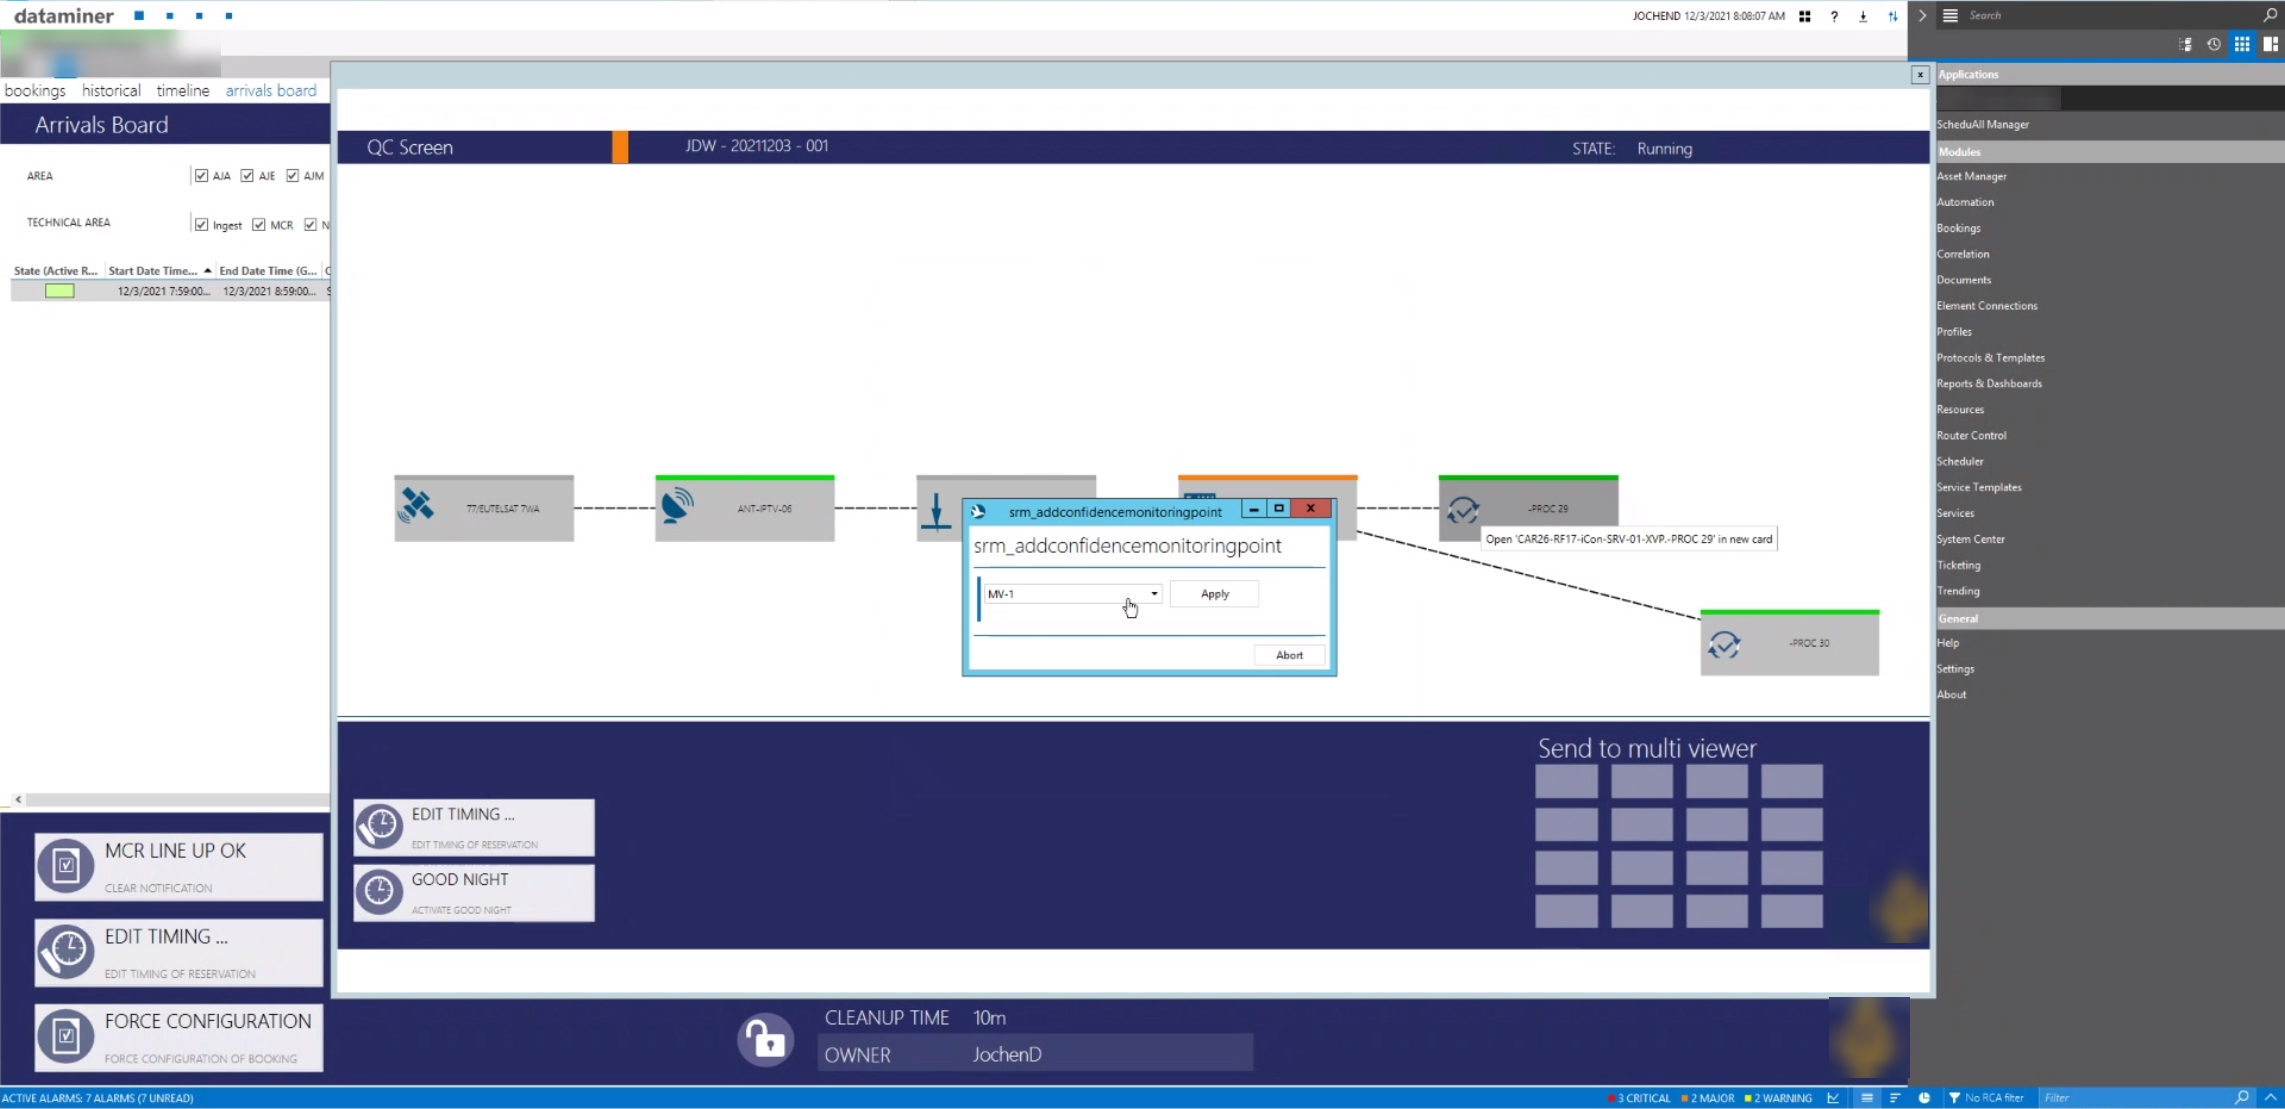The image size is (2285, 1109).
Task: Switch to the timeline tab
Action: [x=183, y=91]
